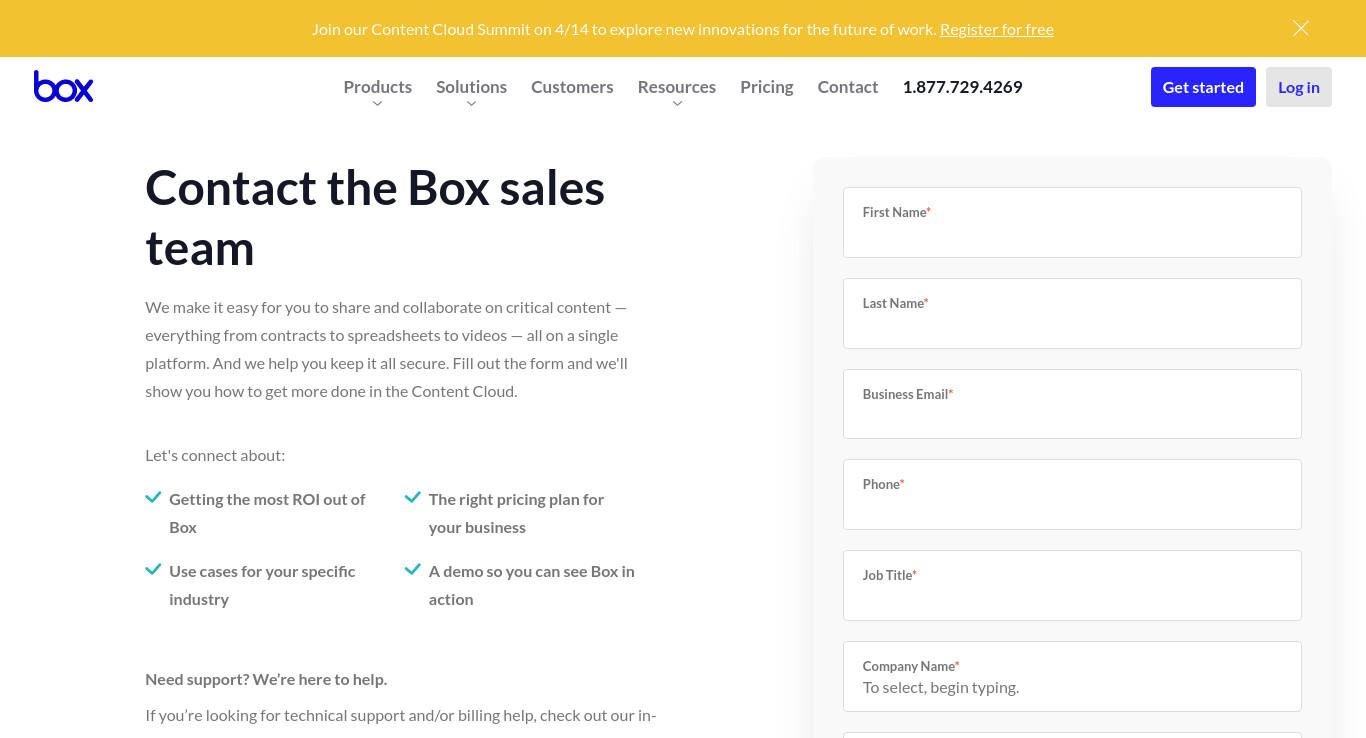Click the Let's connect about: text
This screenshot has width=1366, height=738.
tap(215, 455)
